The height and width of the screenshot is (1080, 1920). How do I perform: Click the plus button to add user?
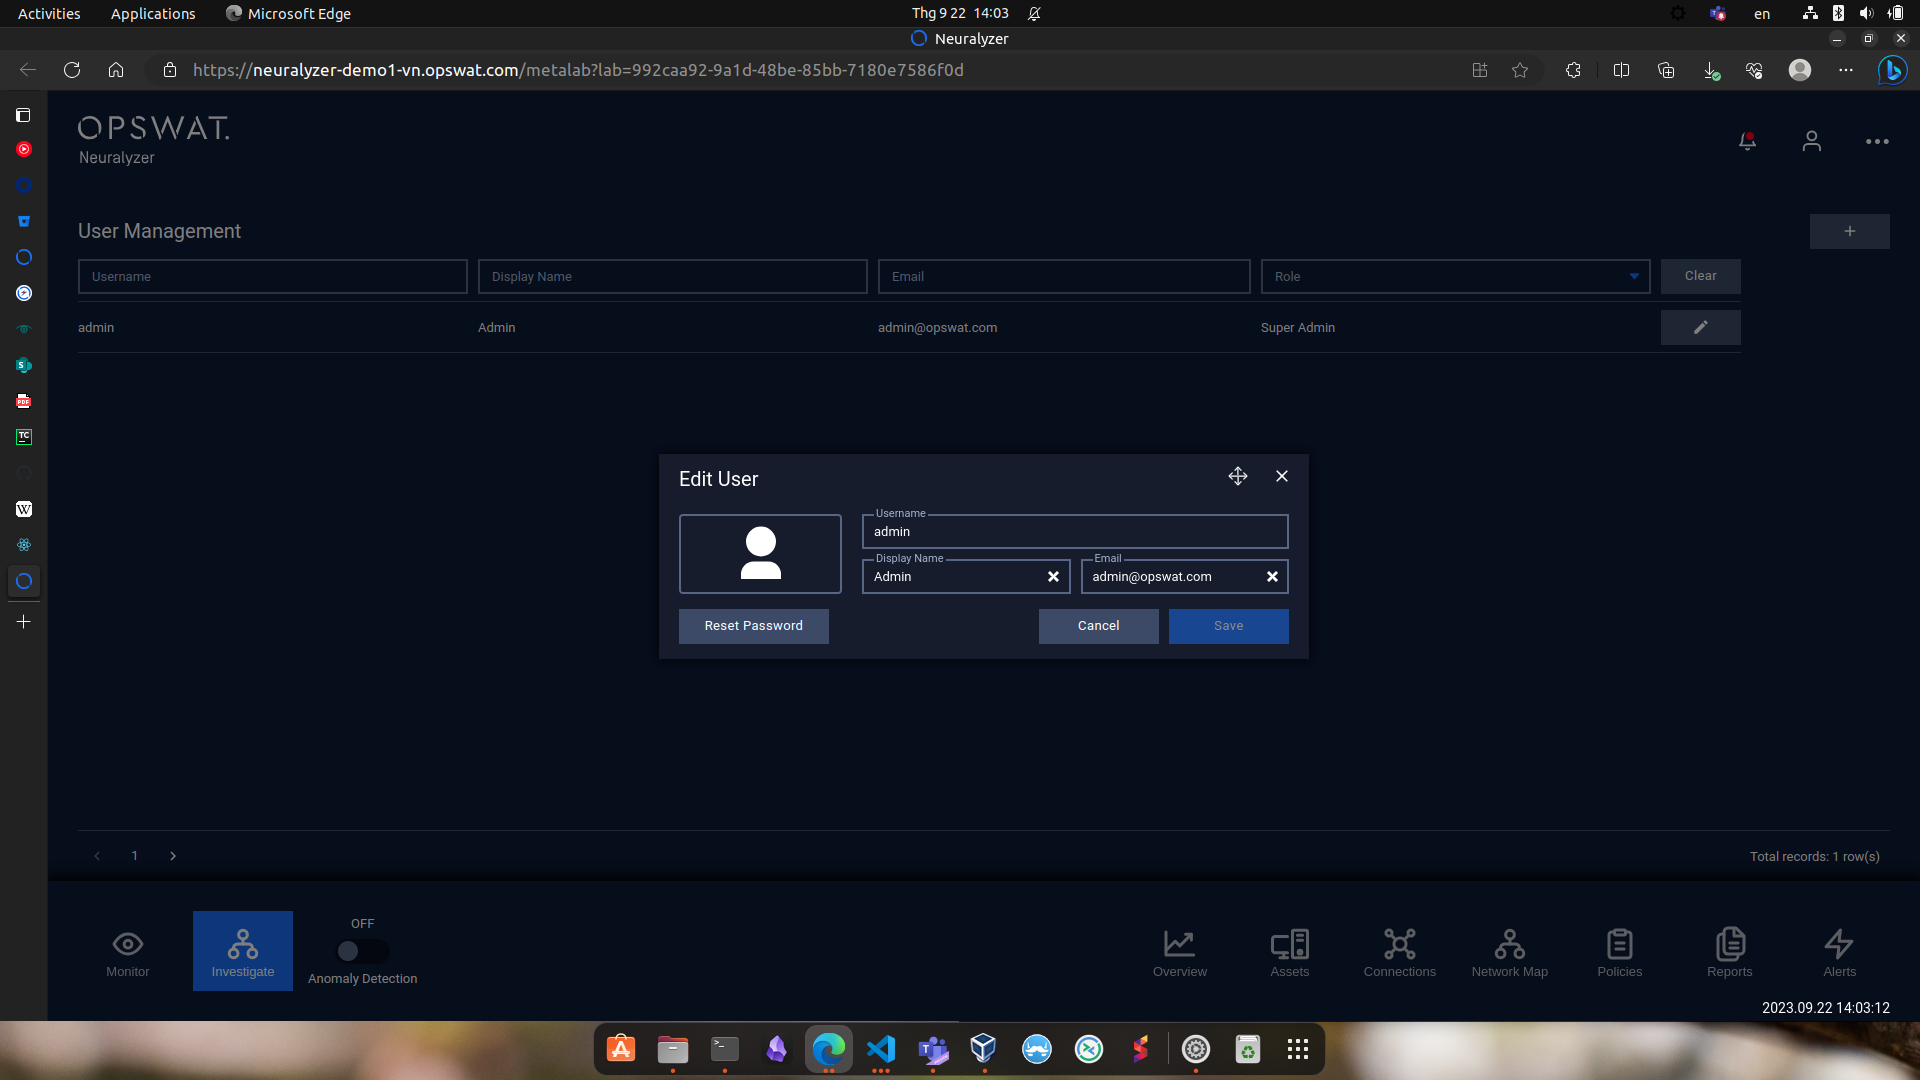1850,231
